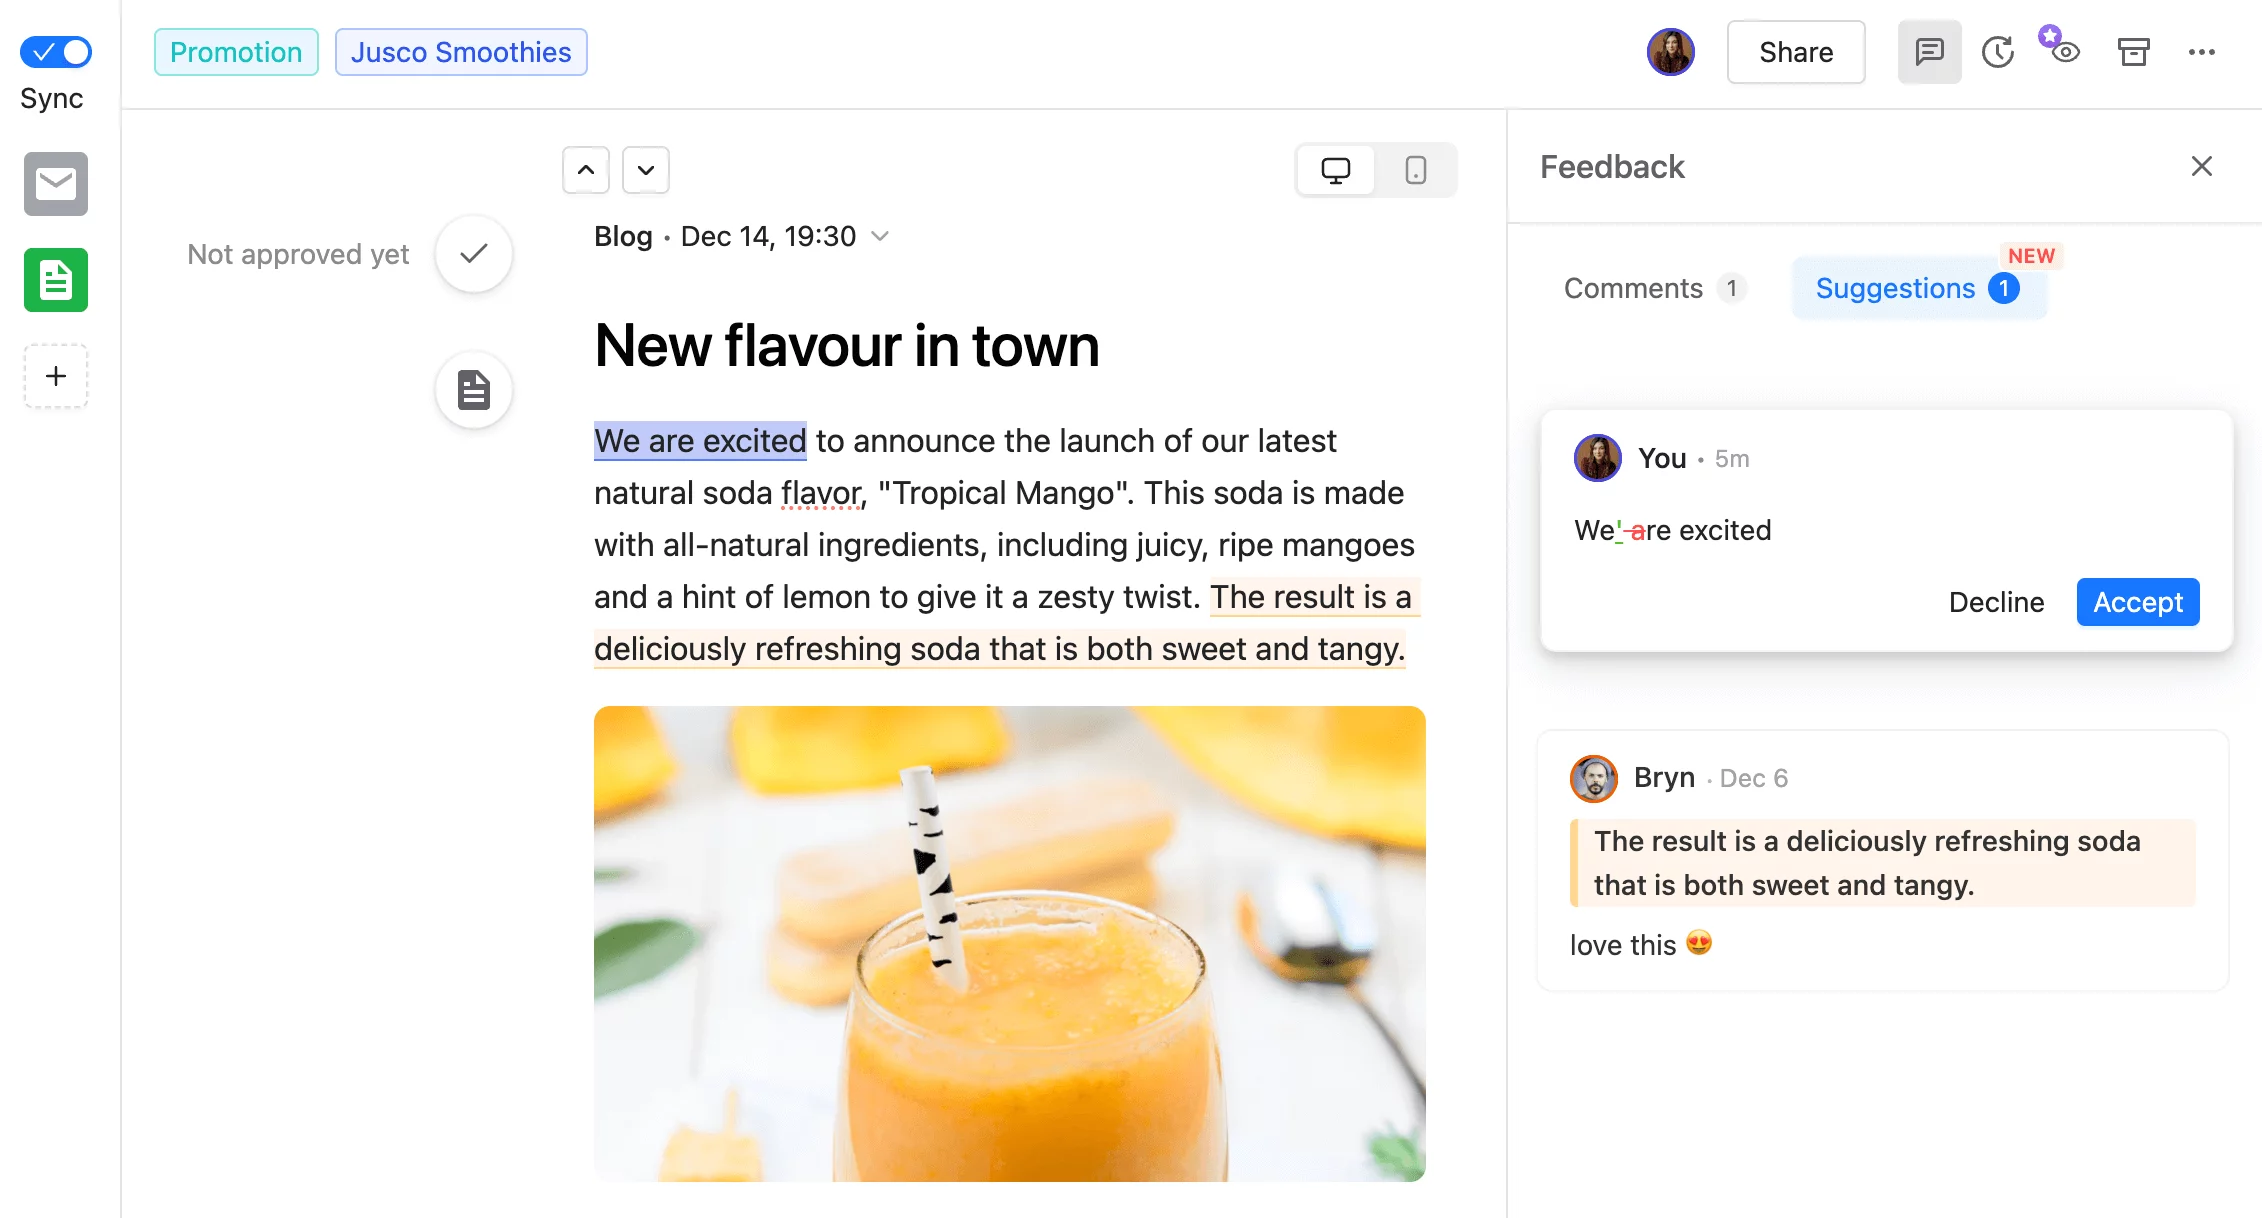2262x1218 pixels.
Task: Click the desktop preview mode icon
Action: (x=1335, y=168)
